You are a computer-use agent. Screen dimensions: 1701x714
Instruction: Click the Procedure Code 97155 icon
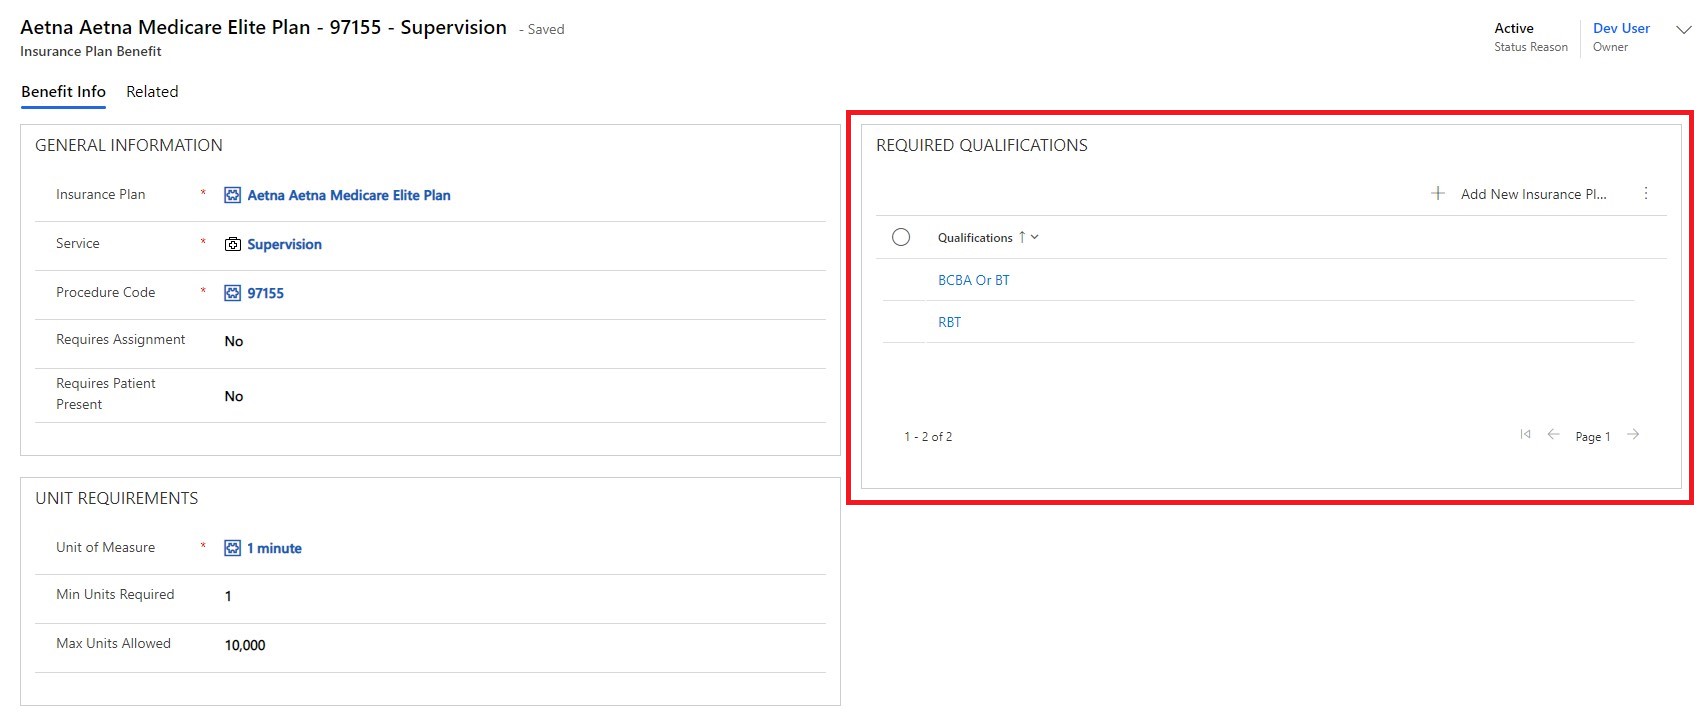232,293
